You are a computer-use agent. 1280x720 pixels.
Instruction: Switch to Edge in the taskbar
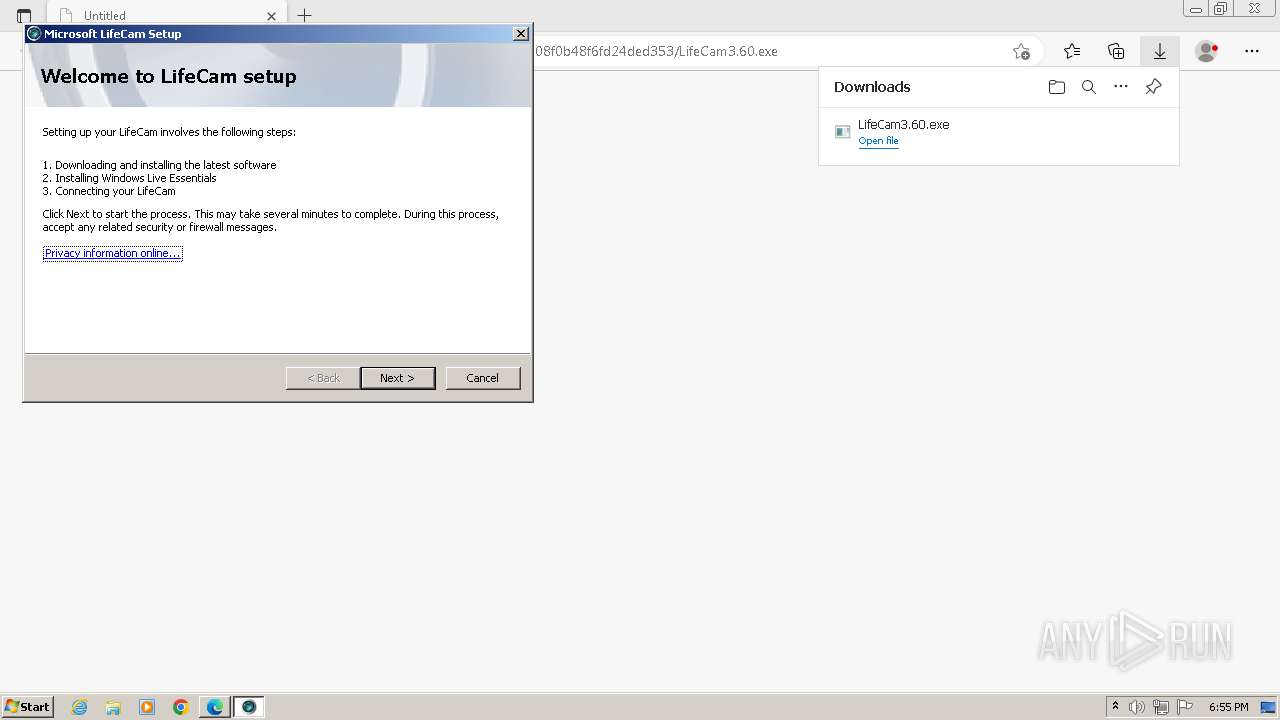(x=215, y=707)
